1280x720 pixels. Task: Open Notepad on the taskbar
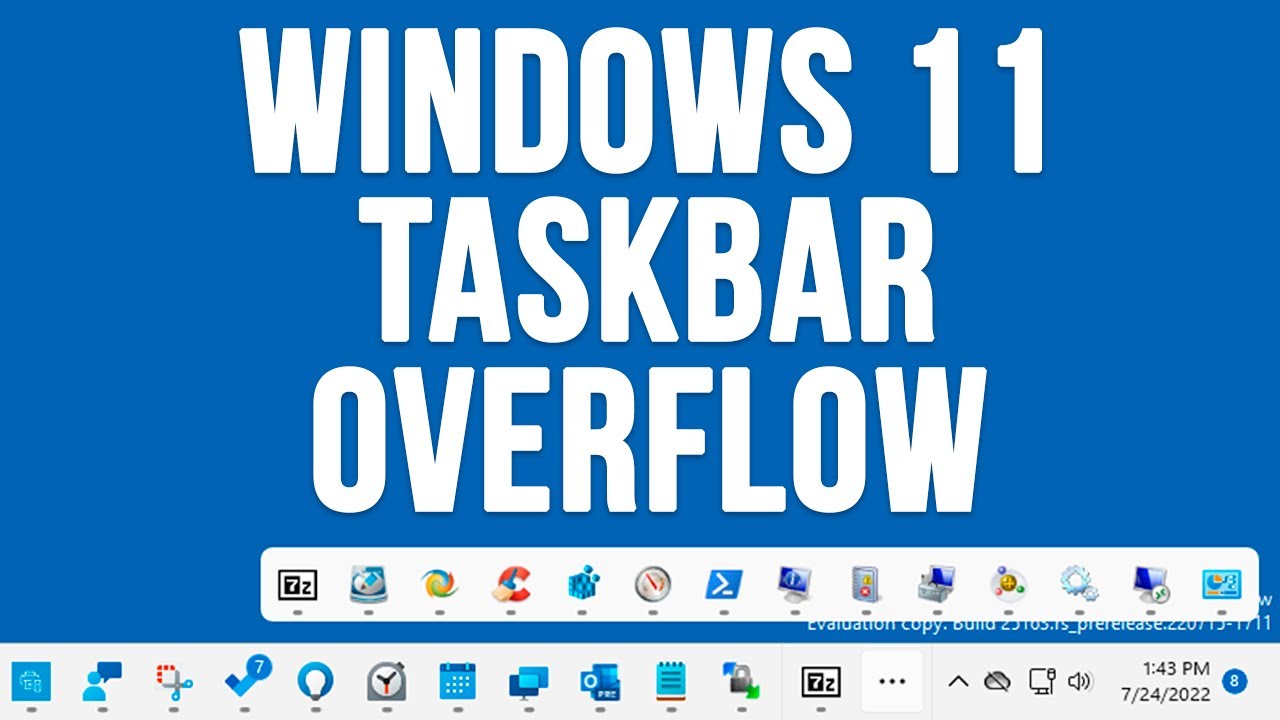click(x=671, y=682)
